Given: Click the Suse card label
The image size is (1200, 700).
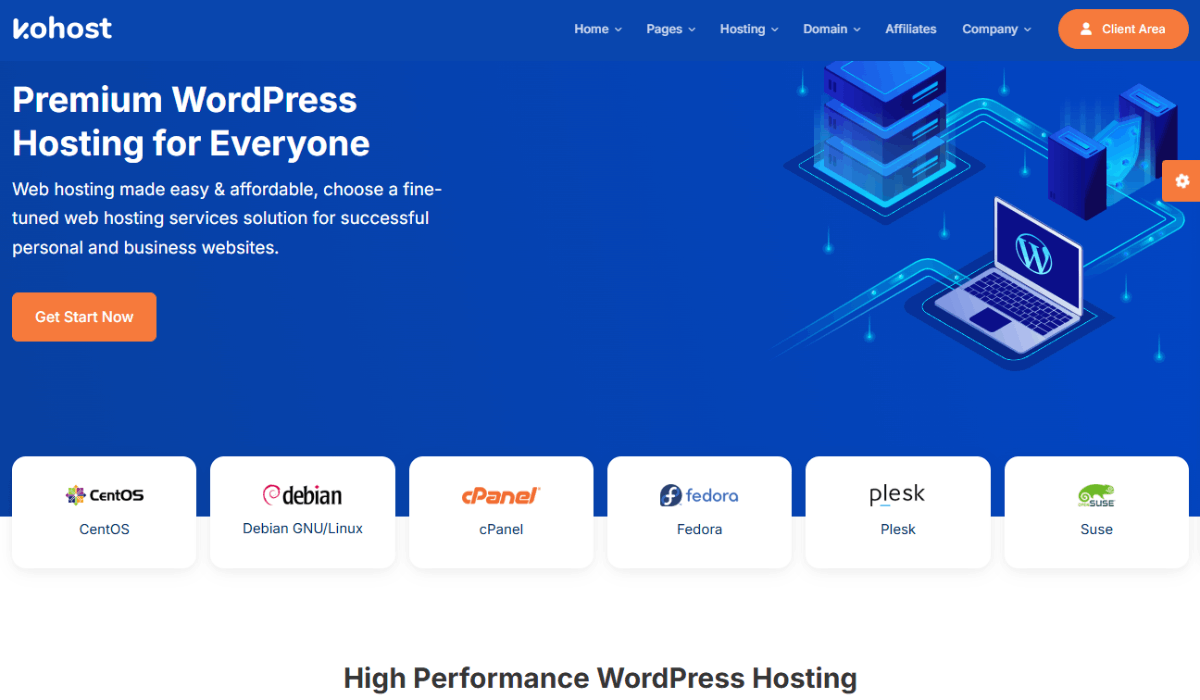Looking at the screenshot, I should point(1096,529).
